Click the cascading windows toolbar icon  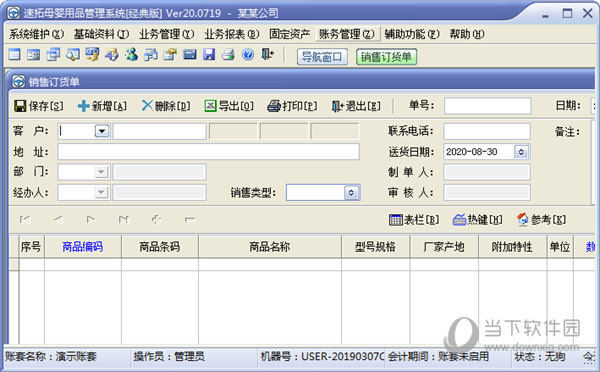53,55
